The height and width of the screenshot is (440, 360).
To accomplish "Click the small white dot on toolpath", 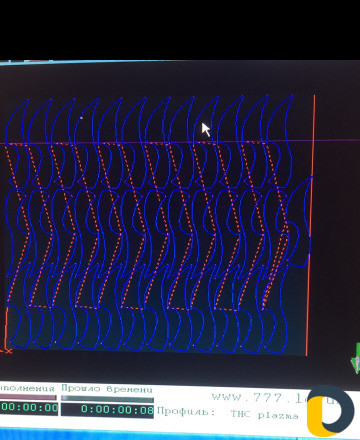I will coord(82,117).
